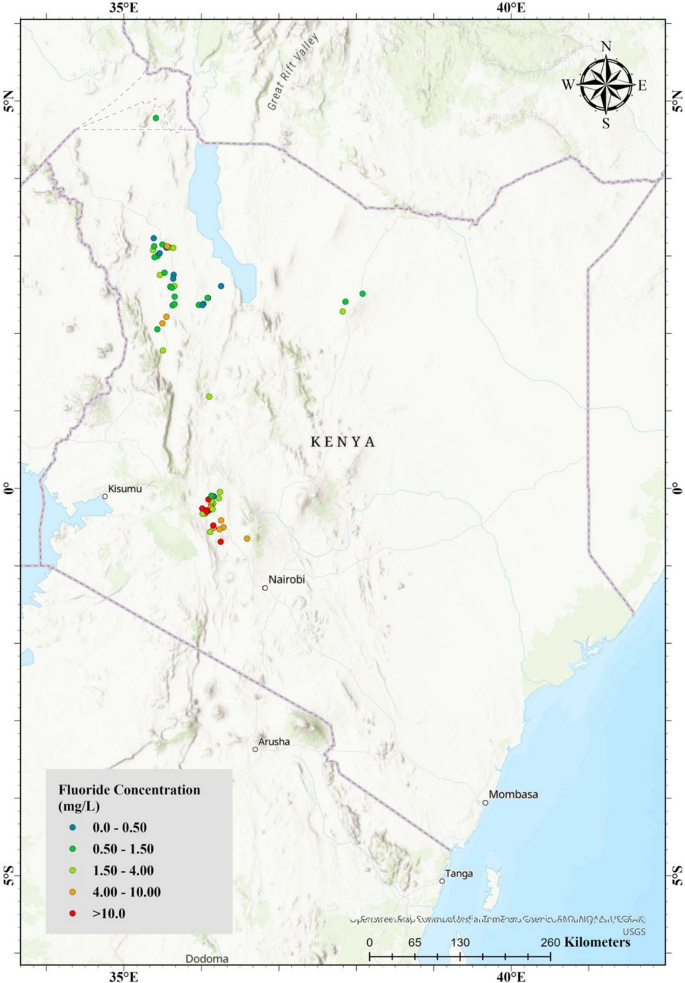Screen dimensions: 685x983
Task: Click the KENYA country label
Action: pos(343,442)
